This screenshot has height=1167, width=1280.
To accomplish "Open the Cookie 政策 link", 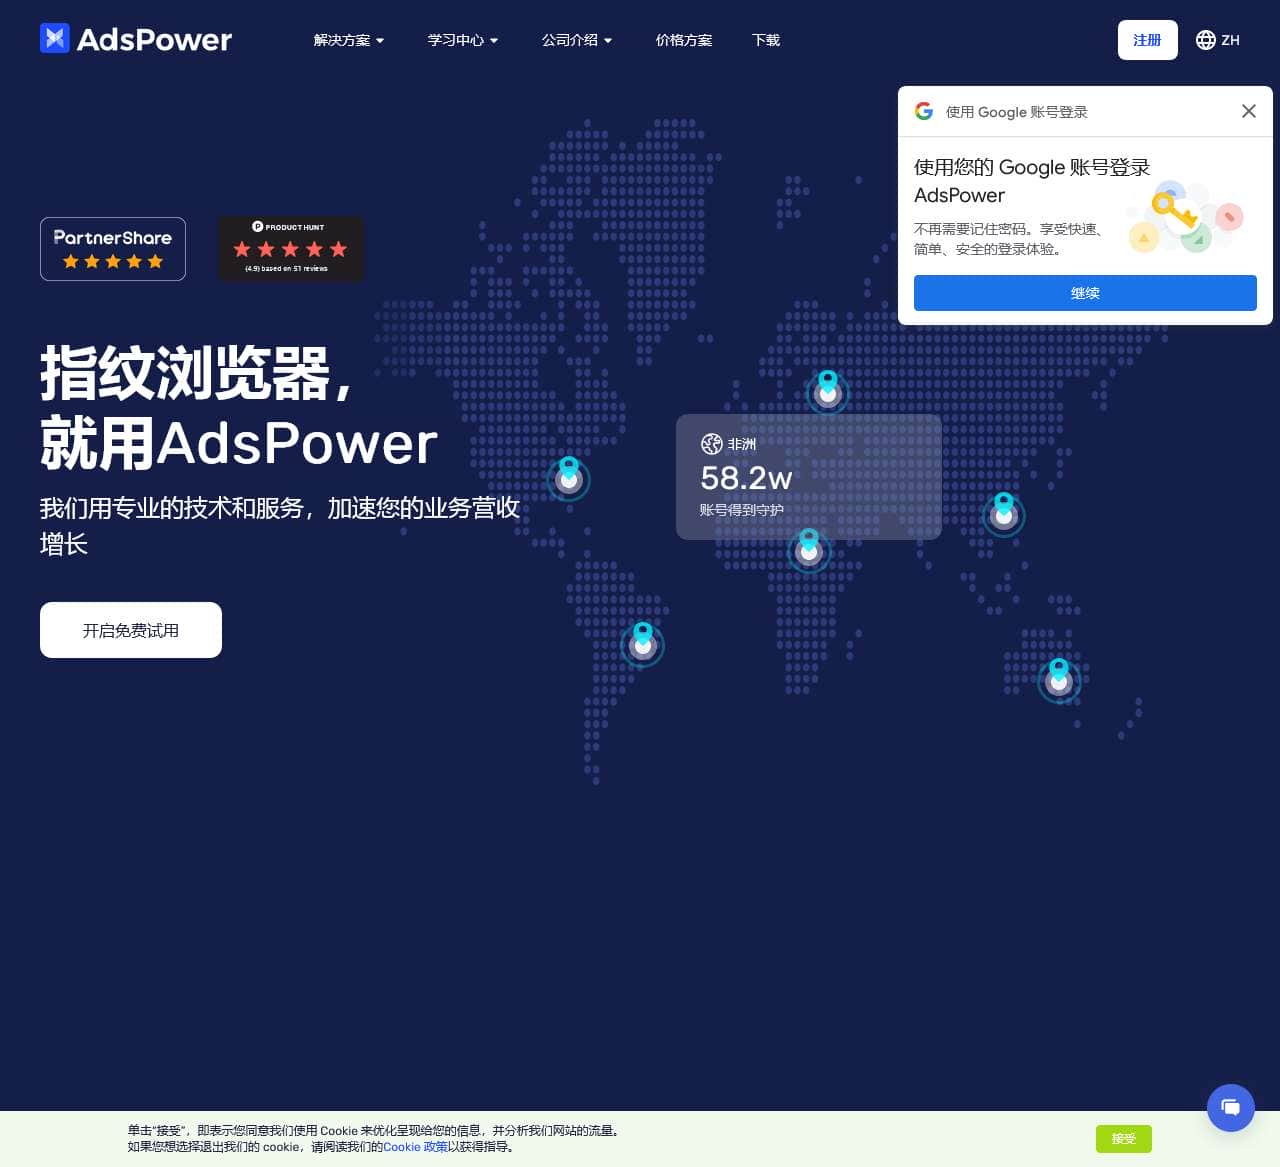I will pos(416,1147).
